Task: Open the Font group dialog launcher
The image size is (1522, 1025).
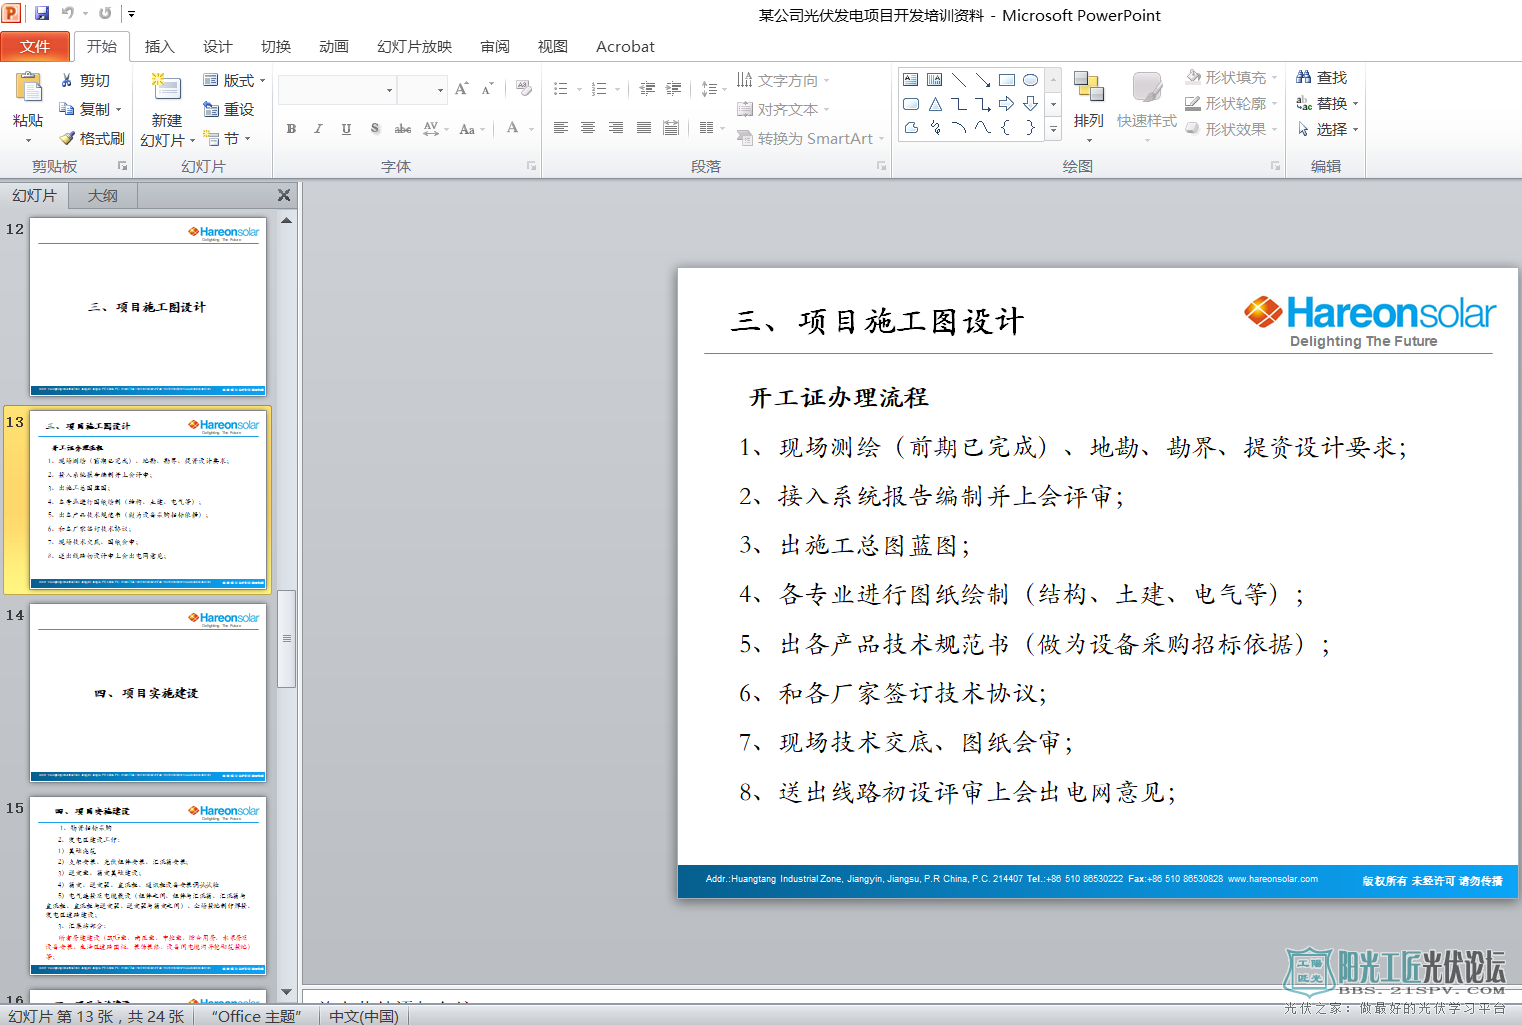Action: pyautogui.click(x=532, y=166)
